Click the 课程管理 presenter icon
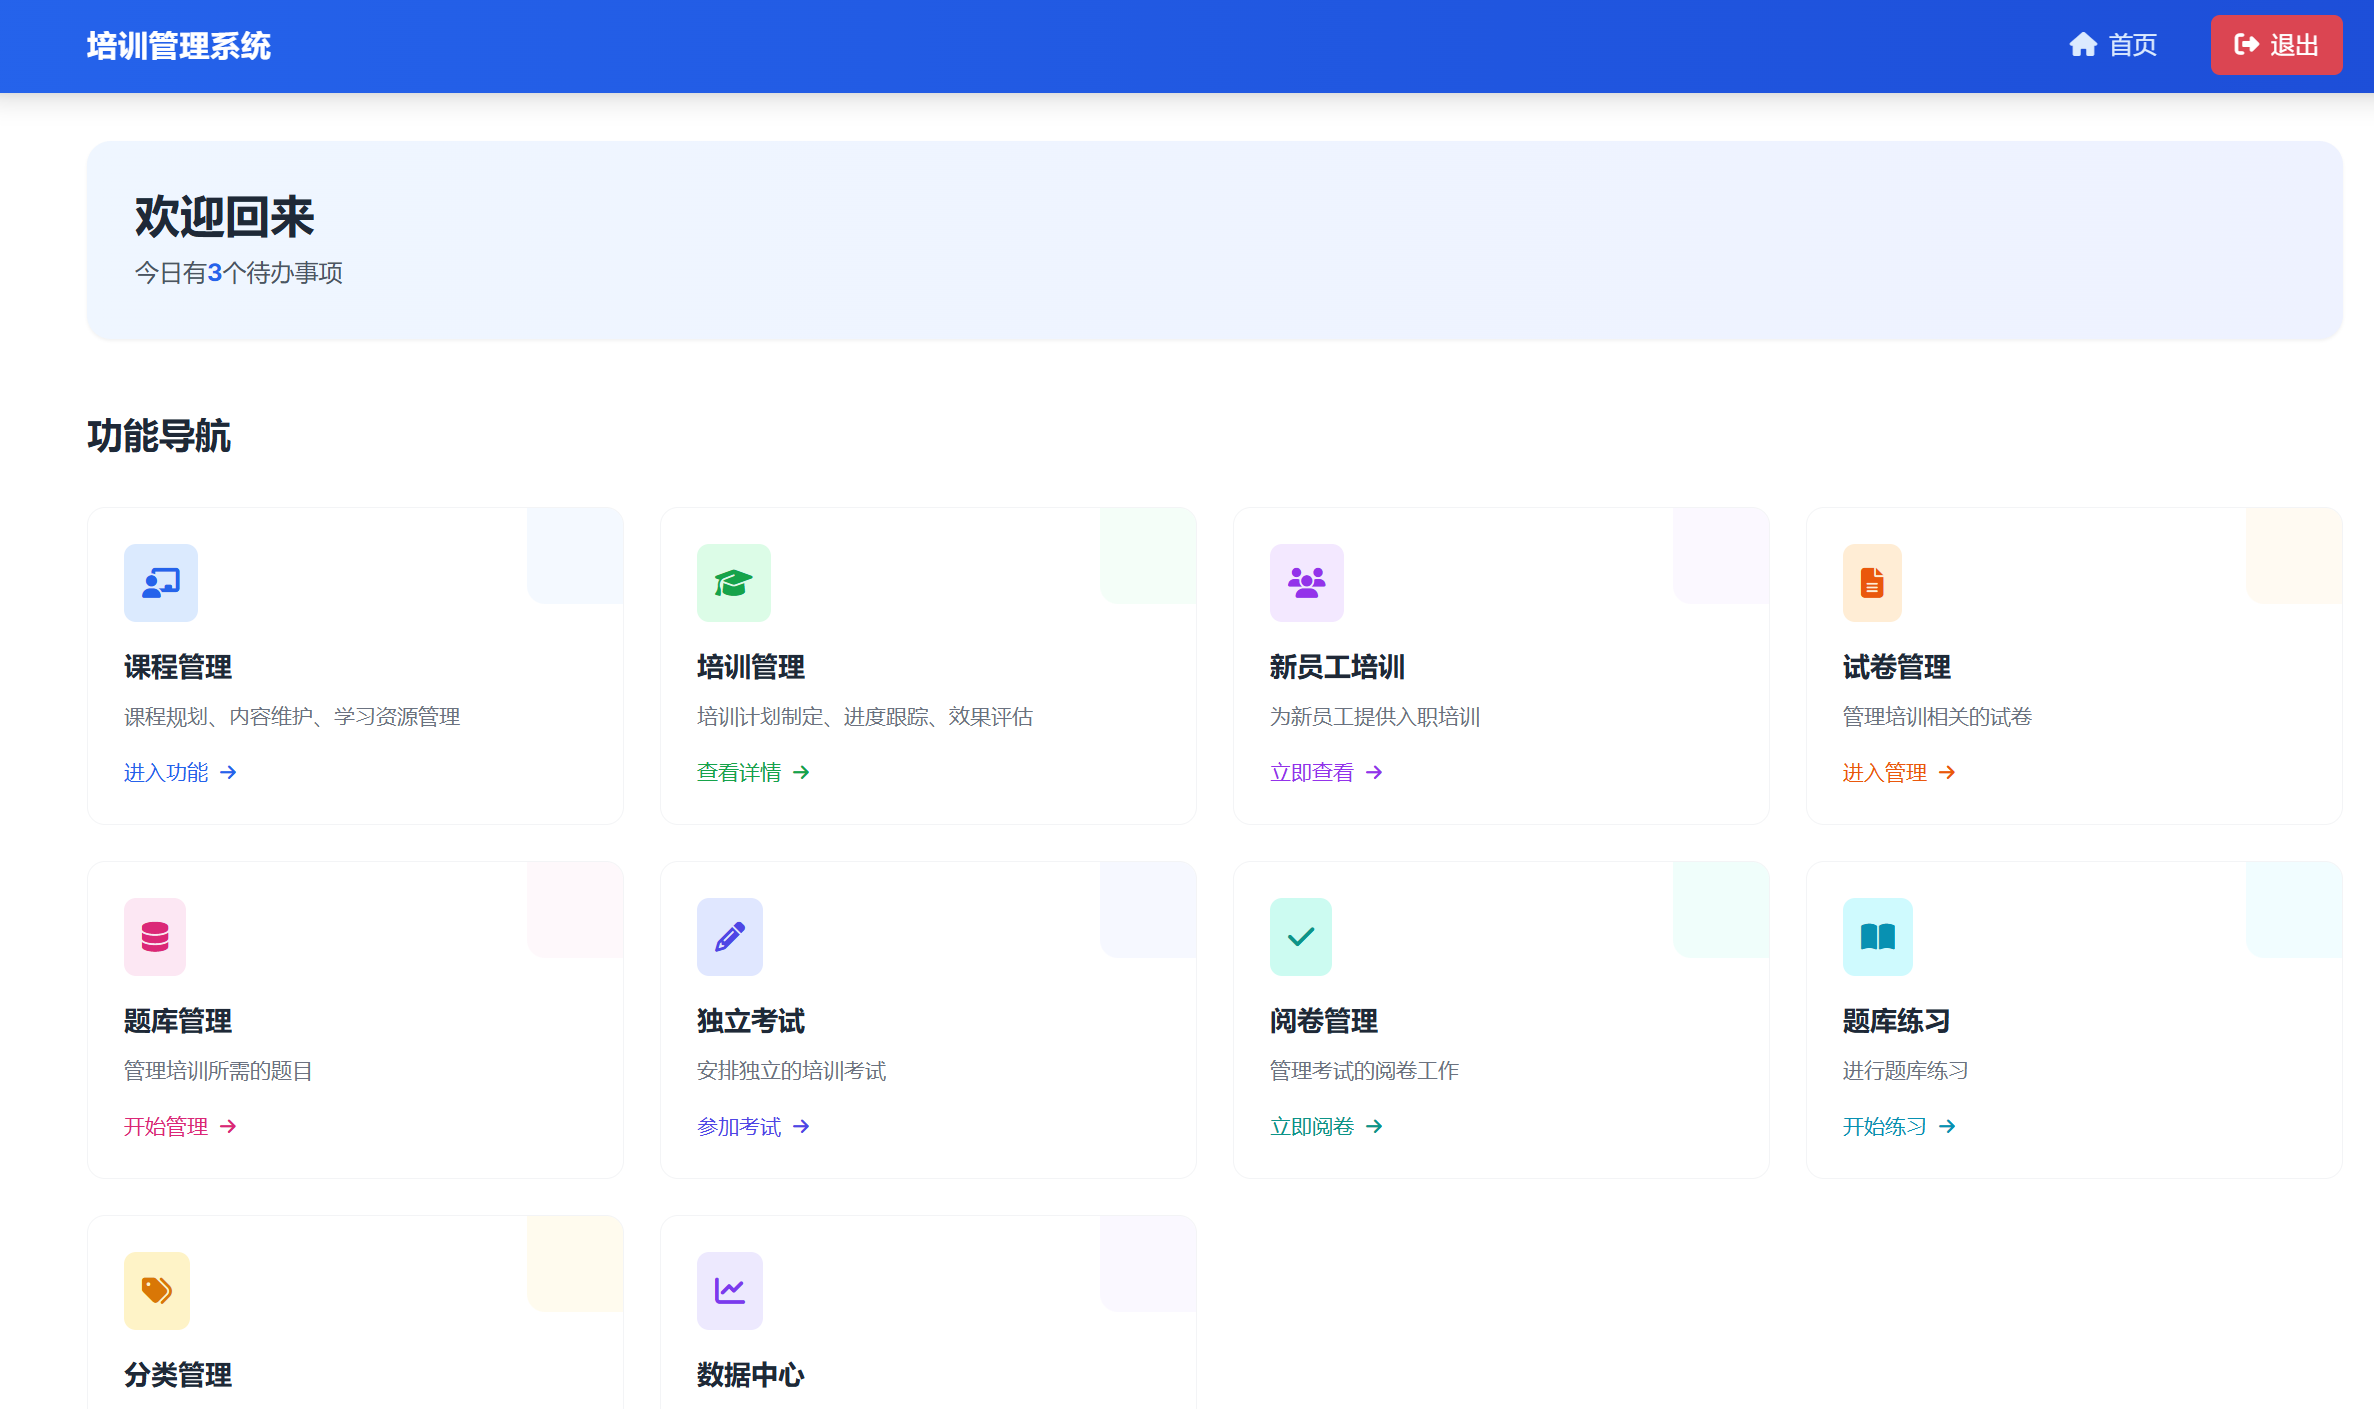Image resolution: width=2374 pixels, height=1409 pixels. (x=160, y=583)
